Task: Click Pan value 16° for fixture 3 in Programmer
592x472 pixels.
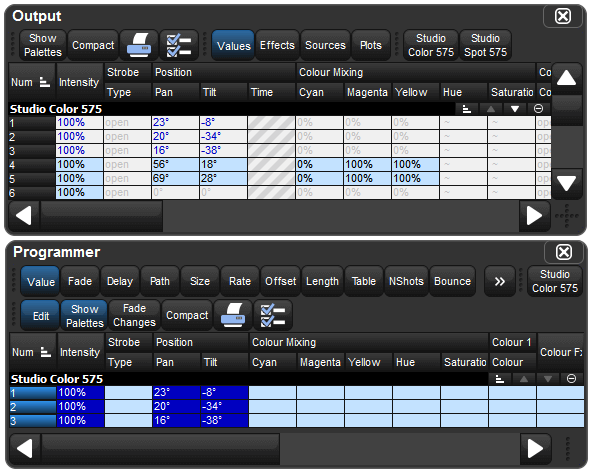Action: click(x=176, y=421)
